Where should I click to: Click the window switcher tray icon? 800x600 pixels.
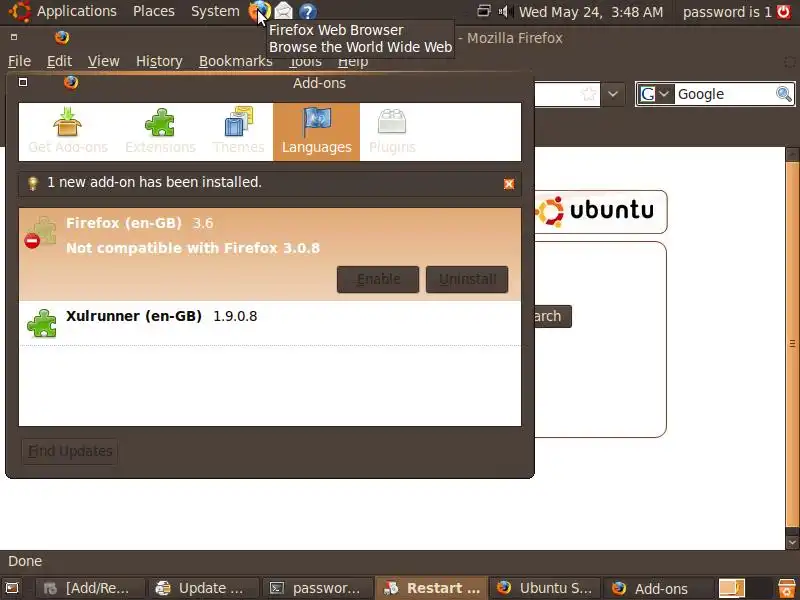tap(484, 11)
